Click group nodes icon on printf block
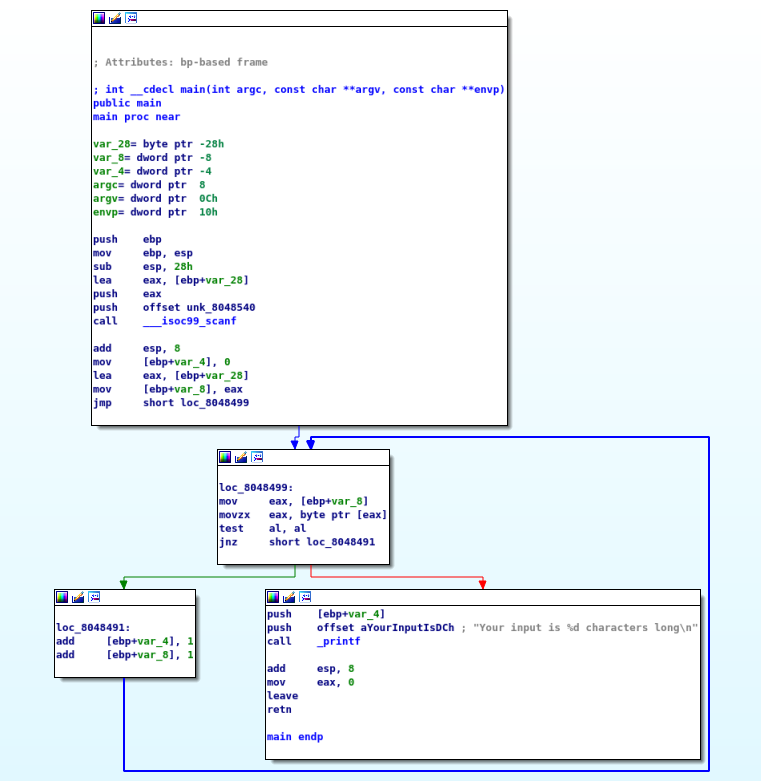Image resolution: width=761 pixels, height=781 pixels. [x=305, y=597]
